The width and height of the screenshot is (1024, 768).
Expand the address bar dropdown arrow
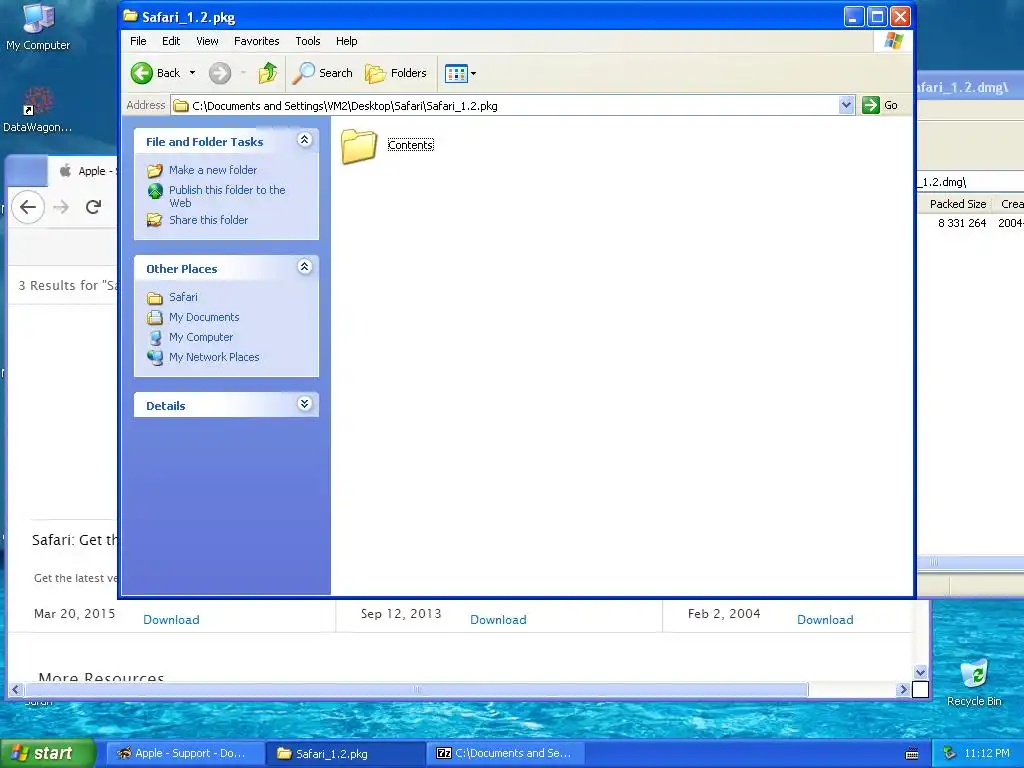click(846, 105)
